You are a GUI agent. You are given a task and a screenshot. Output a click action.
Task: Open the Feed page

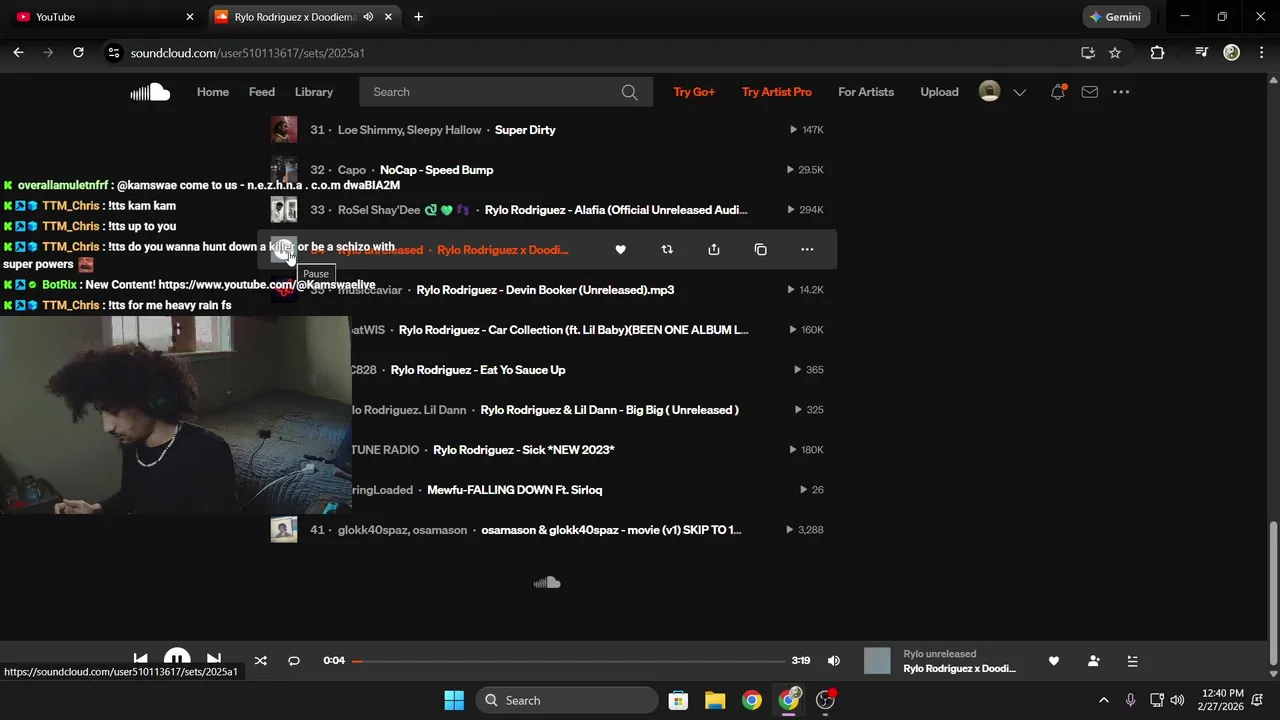262,92
